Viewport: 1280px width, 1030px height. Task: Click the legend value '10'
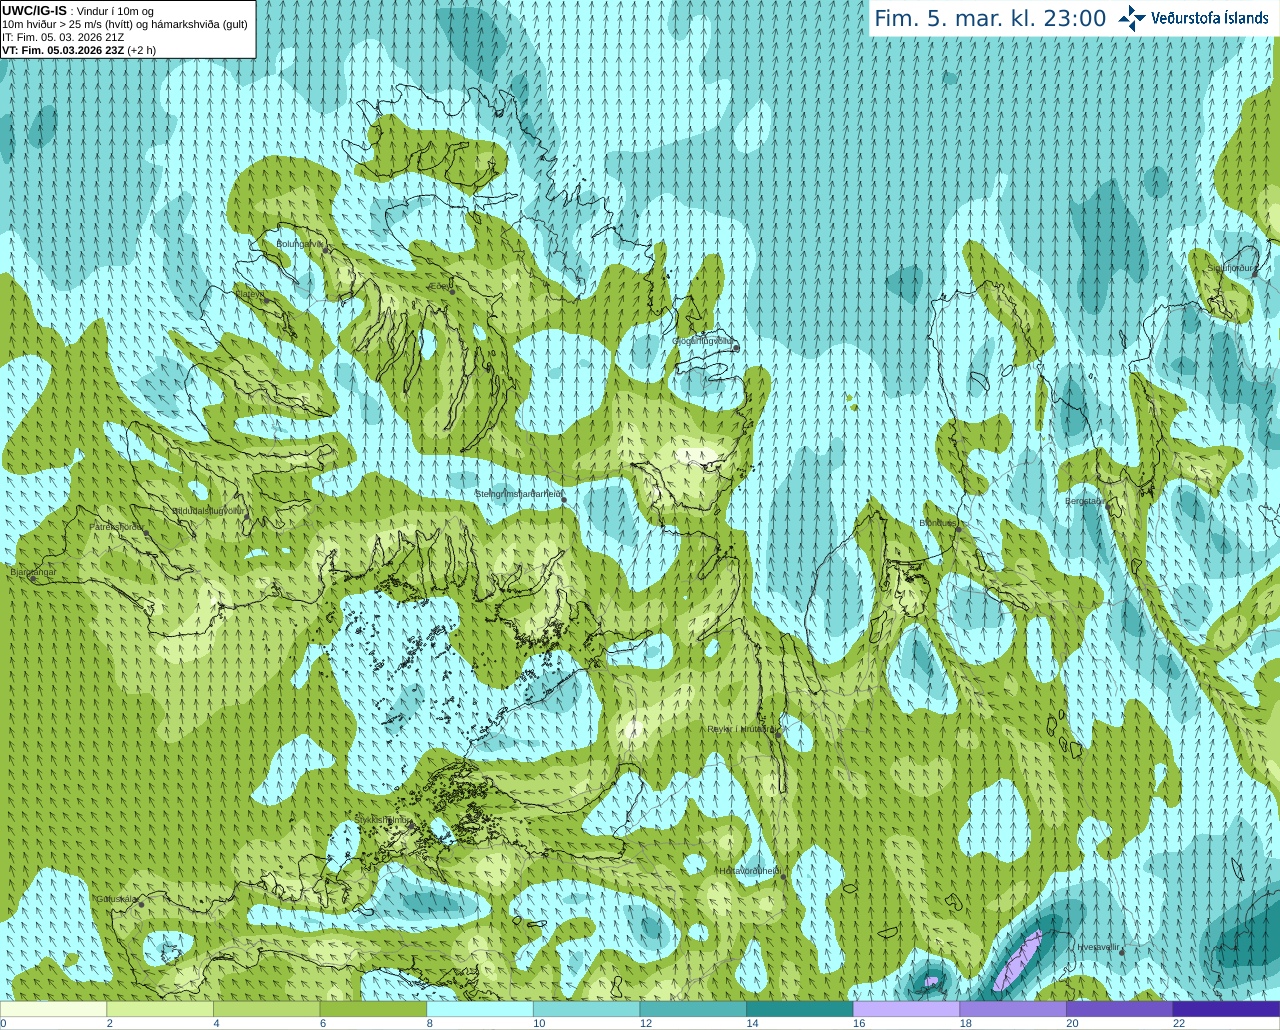539,1023
